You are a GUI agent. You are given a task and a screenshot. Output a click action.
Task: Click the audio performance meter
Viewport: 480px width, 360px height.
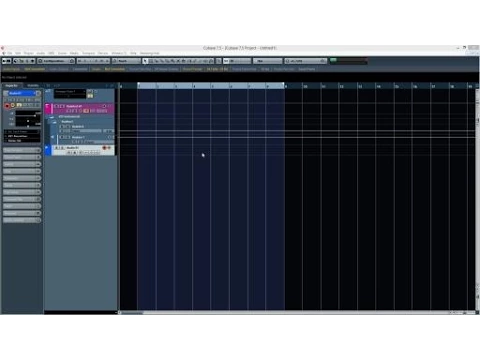tap(348, 61)
